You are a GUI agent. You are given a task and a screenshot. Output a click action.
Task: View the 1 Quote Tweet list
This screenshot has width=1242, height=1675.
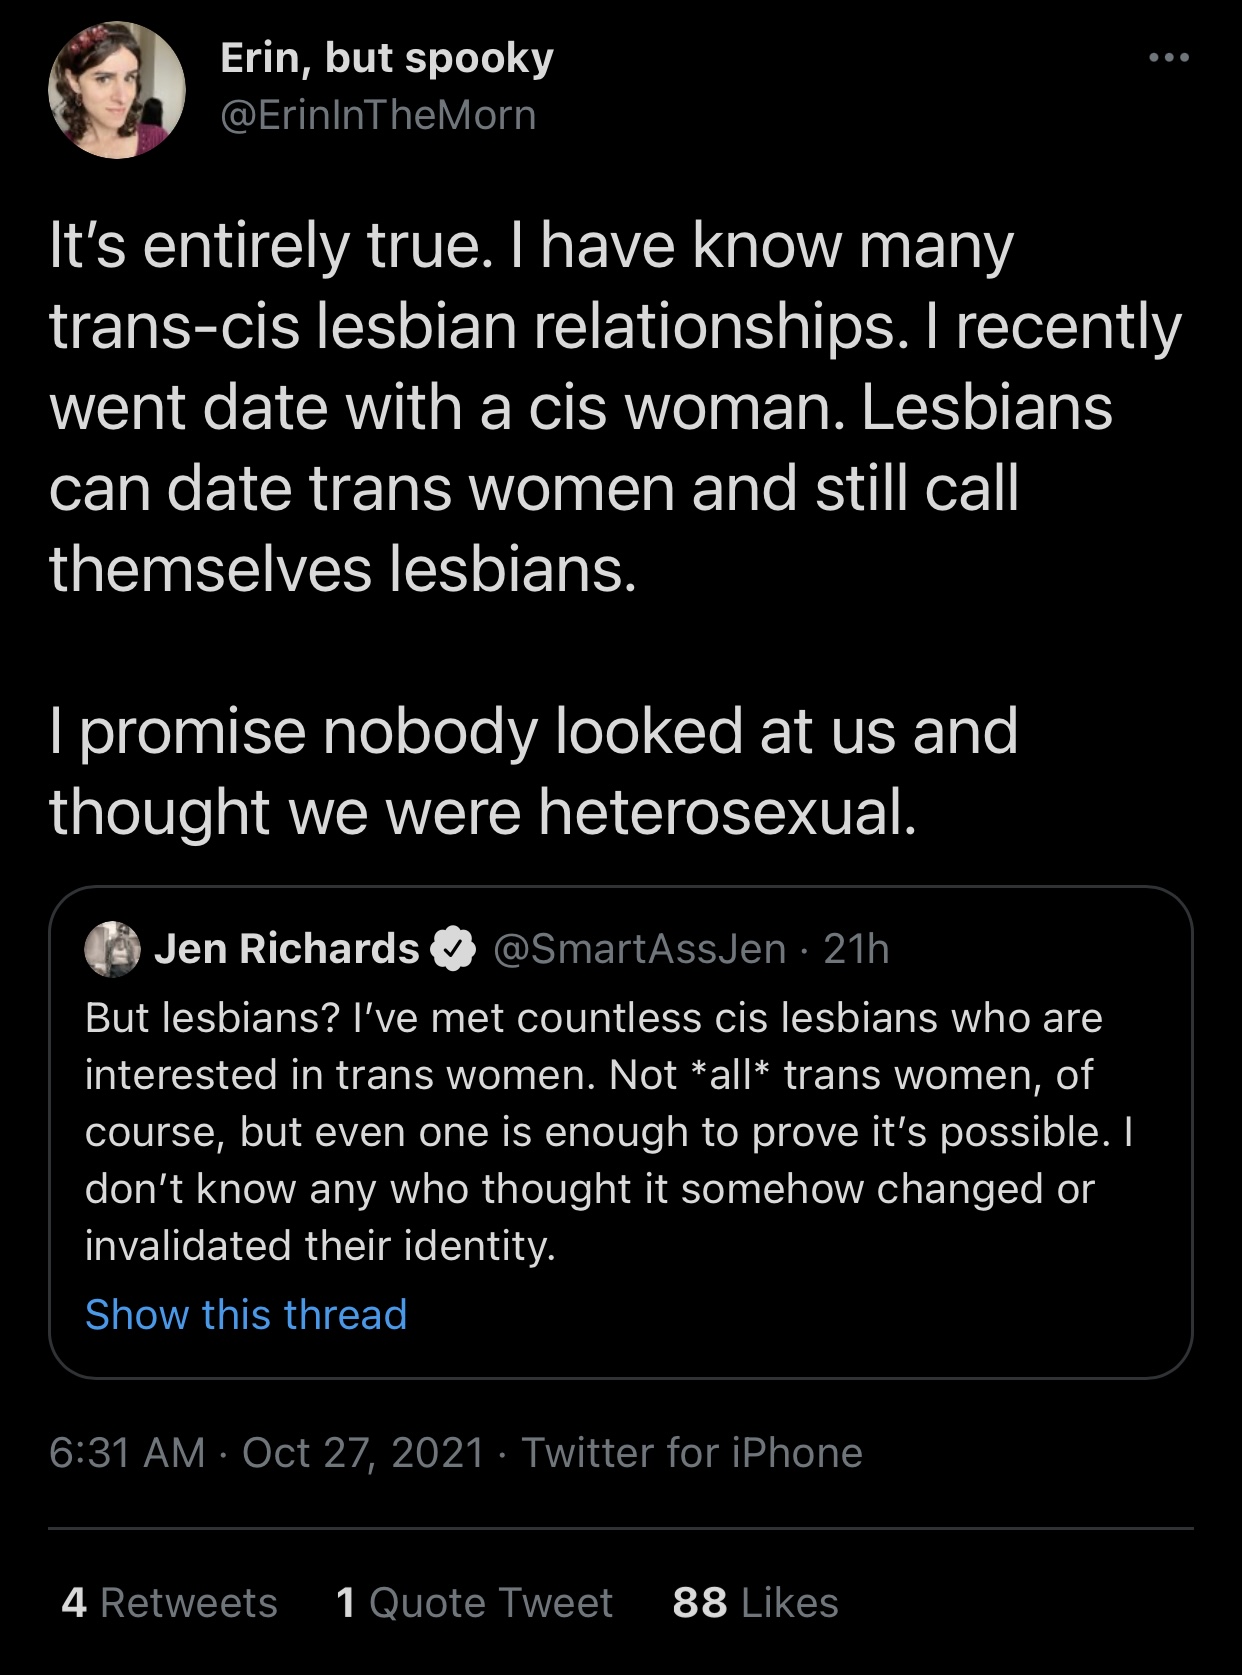[x=474, y=1602]
